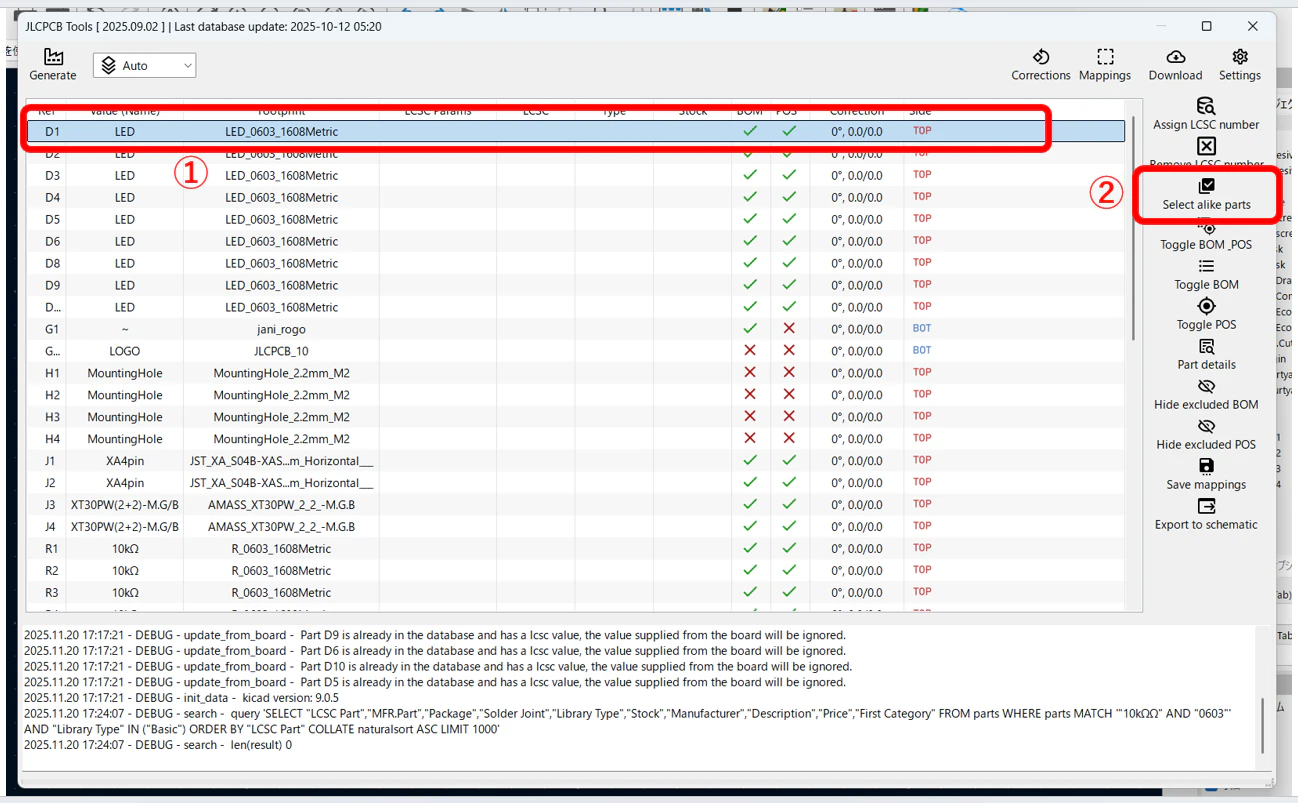Viewport: 1298px width, 803px height.
Task: Click Save mappings
Action: pyautogui.click(x=1206, y=475)
